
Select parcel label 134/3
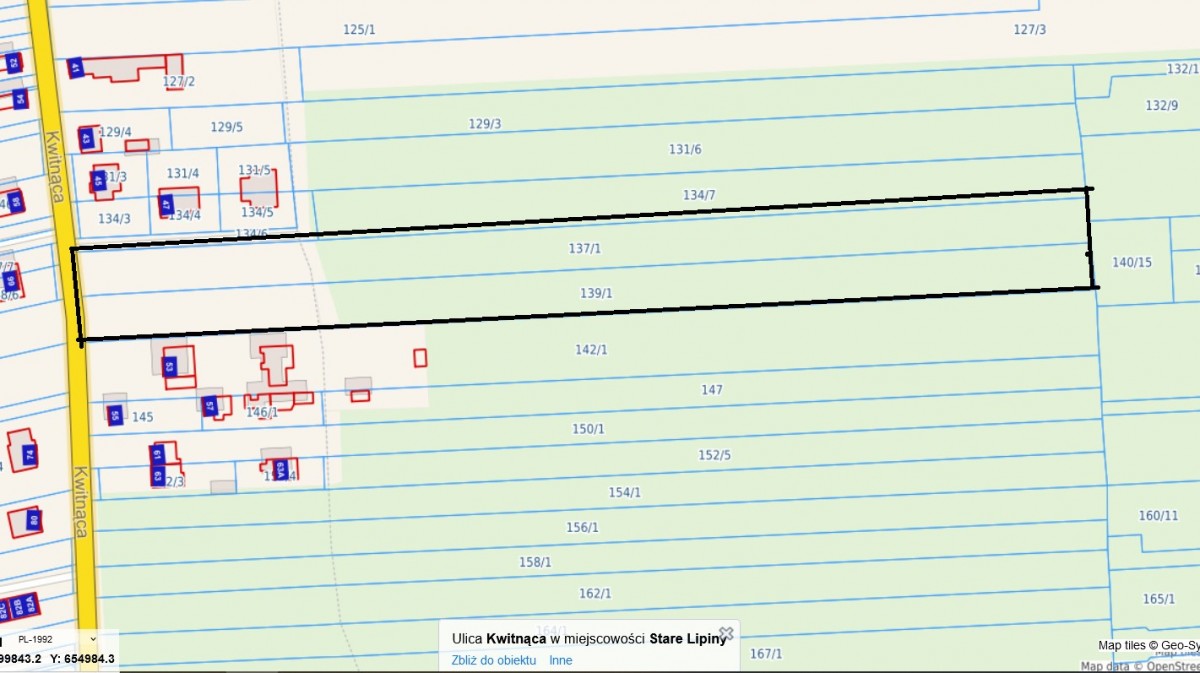click(114, 218)
